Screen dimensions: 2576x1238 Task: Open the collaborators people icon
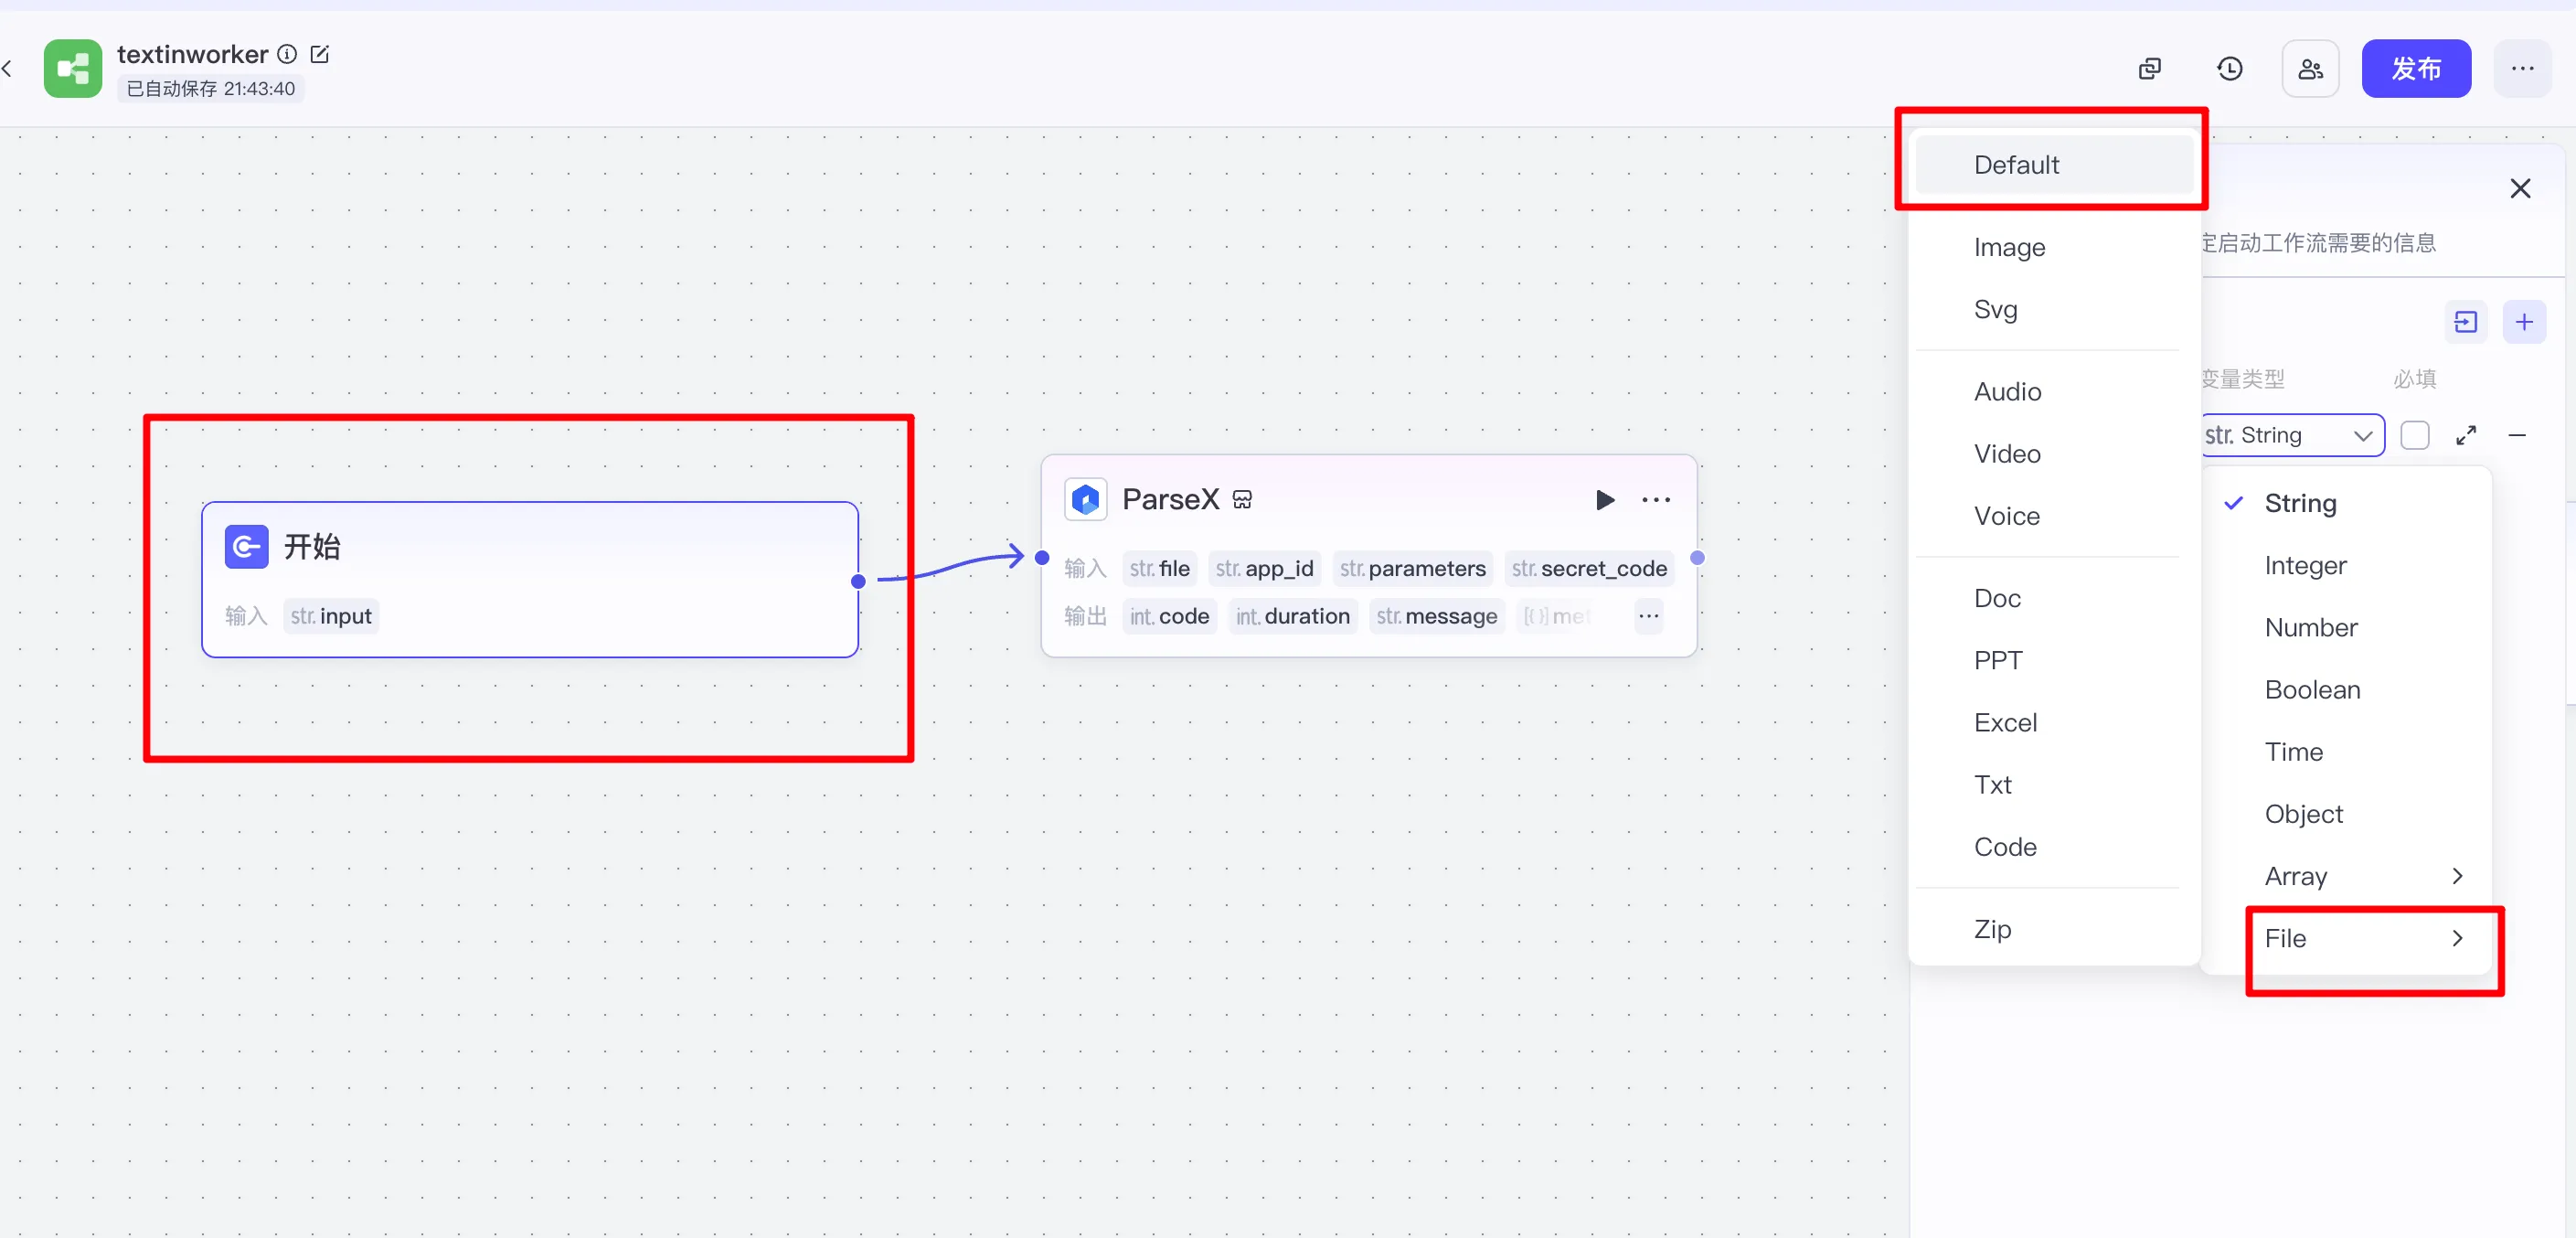point(2310,69)
